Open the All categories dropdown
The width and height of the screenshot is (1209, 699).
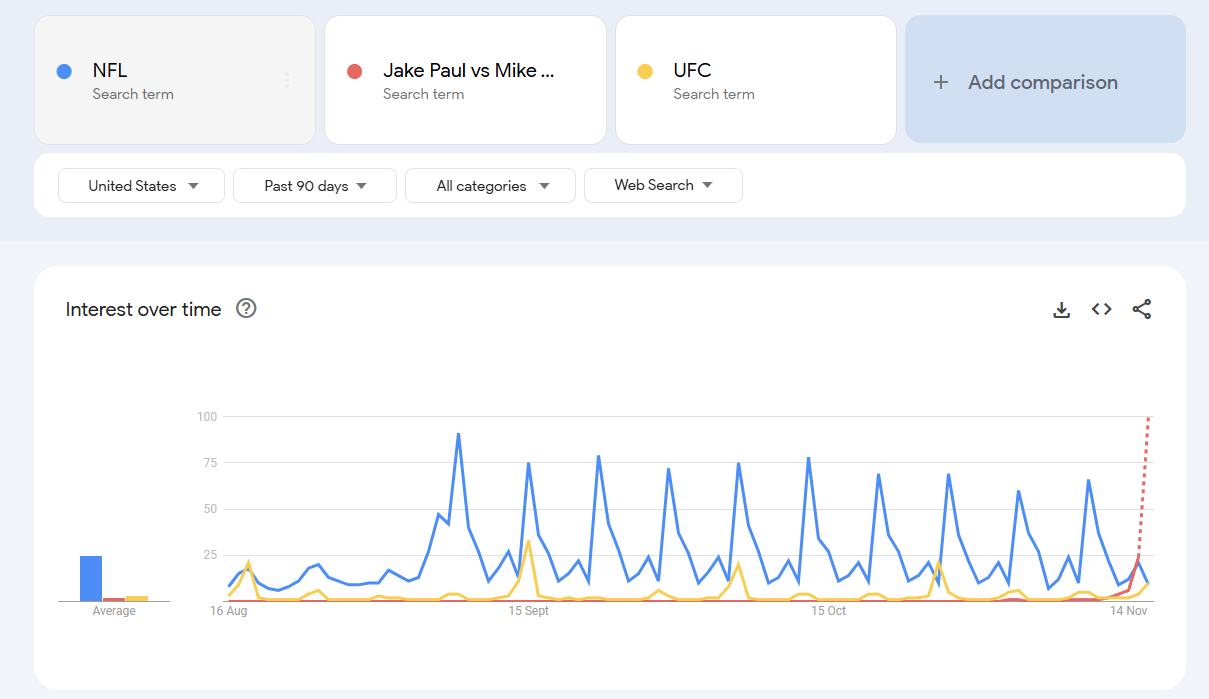(490, 185)
